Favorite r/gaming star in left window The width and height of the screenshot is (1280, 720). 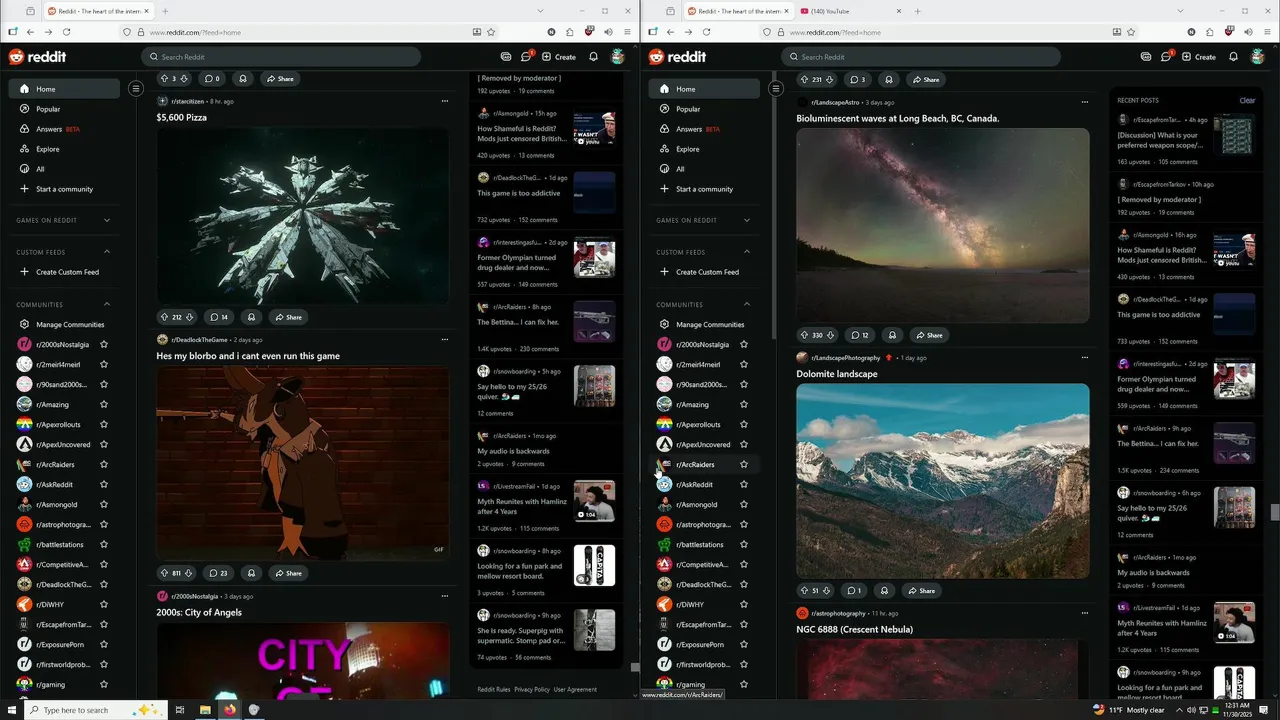104,684
